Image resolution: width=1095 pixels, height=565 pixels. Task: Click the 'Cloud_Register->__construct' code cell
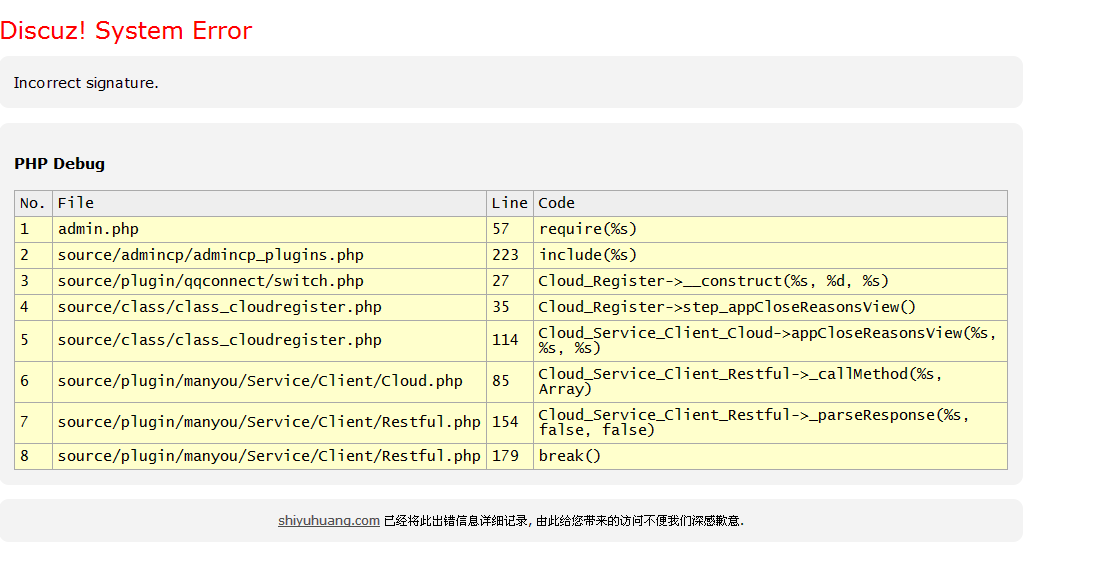tap(713, 281)
